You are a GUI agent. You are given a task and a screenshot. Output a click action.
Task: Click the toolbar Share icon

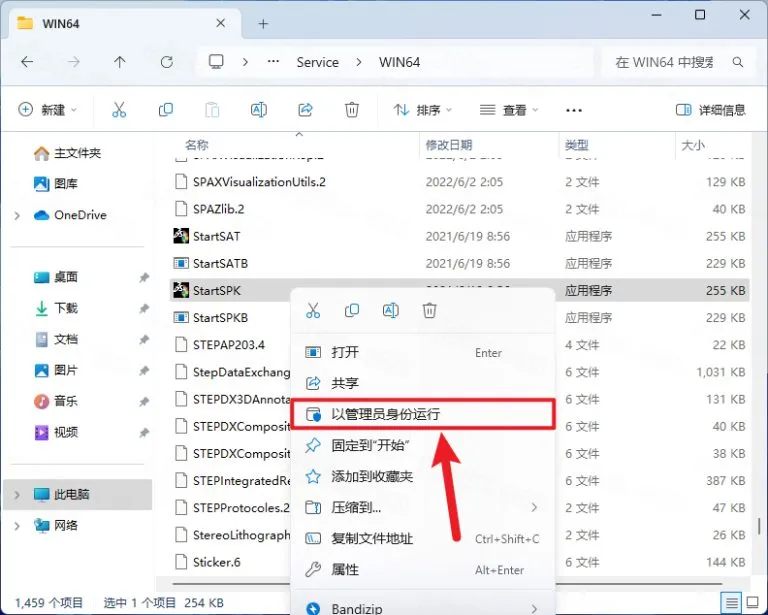point(306,110)
